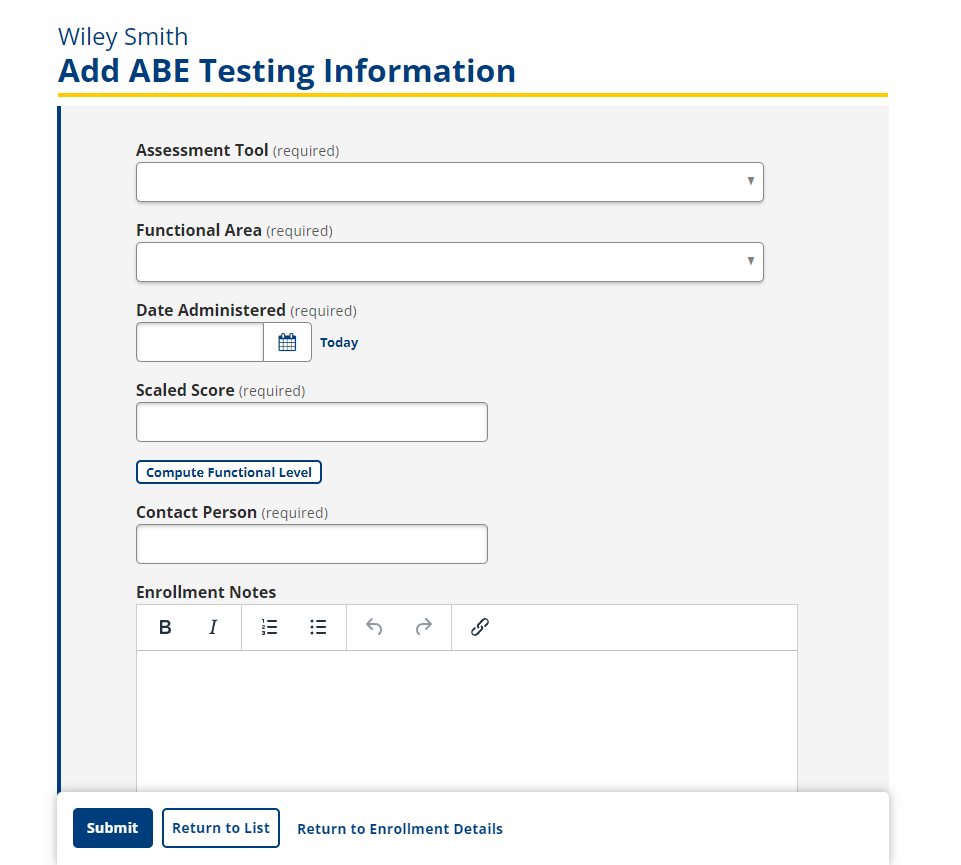961x865 pixels.
Task: Focus the Scaled Score input field
Action: [312, 422]
